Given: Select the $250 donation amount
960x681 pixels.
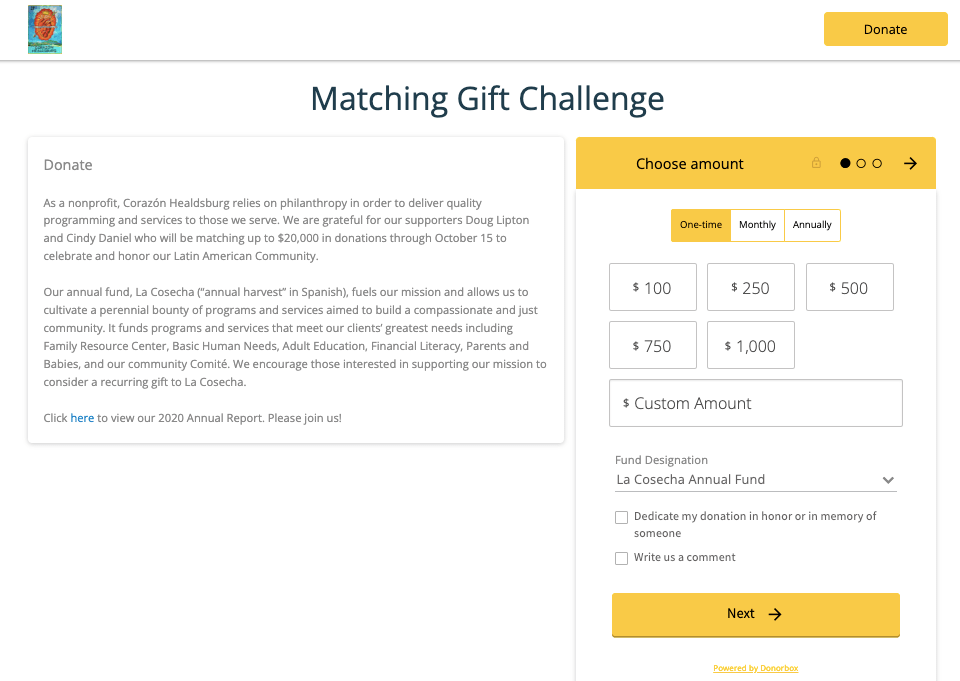Looking at the screenshot, I should point(750,287).
